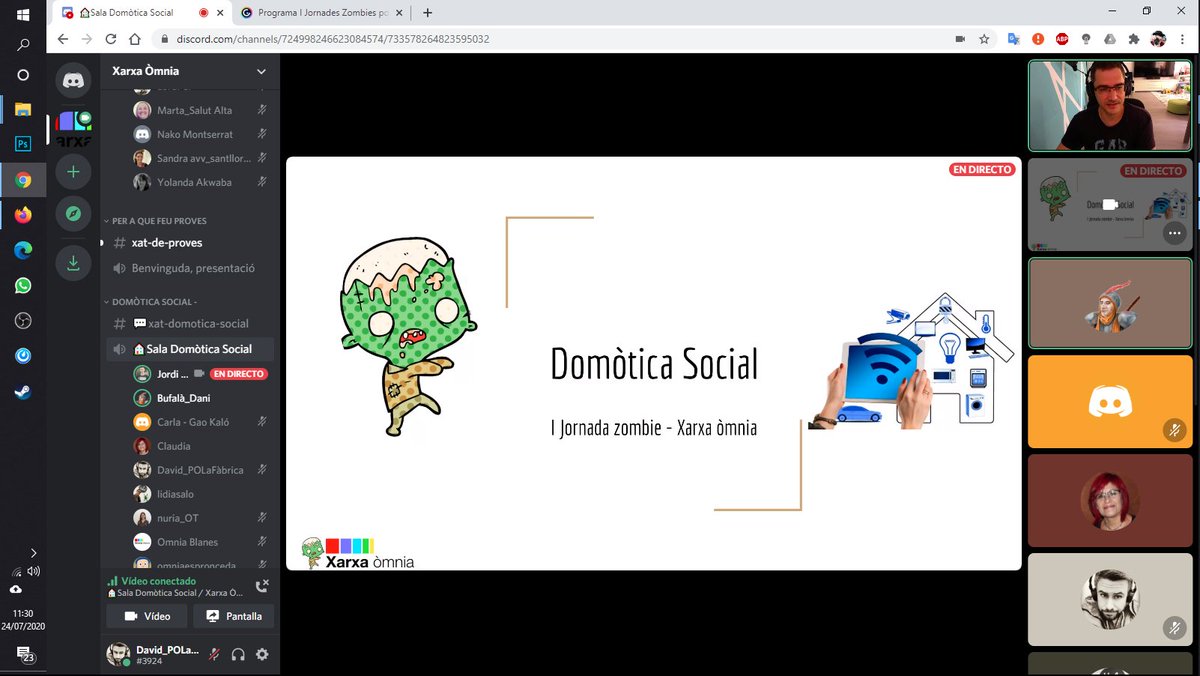Disconnect the call using the phone icon

point(262,585)
